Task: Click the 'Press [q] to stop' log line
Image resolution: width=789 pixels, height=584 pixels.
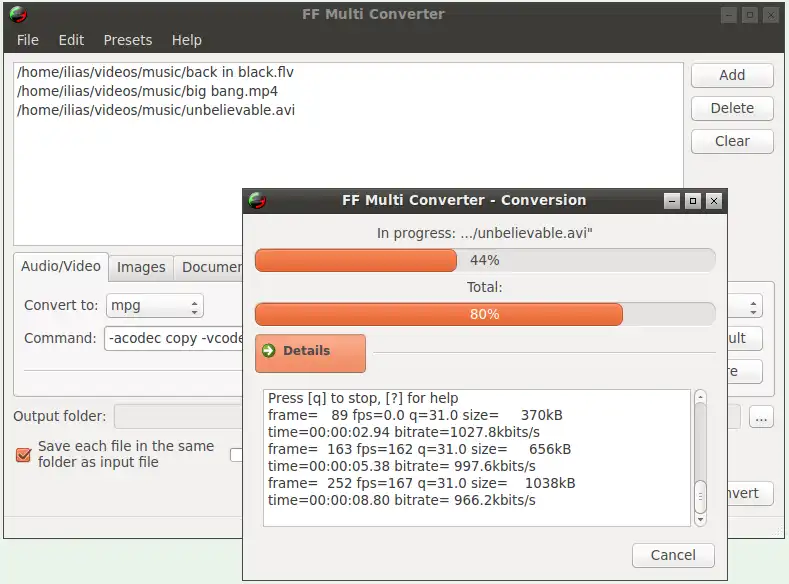Action: pyautogui.click(x=363, y=398)
